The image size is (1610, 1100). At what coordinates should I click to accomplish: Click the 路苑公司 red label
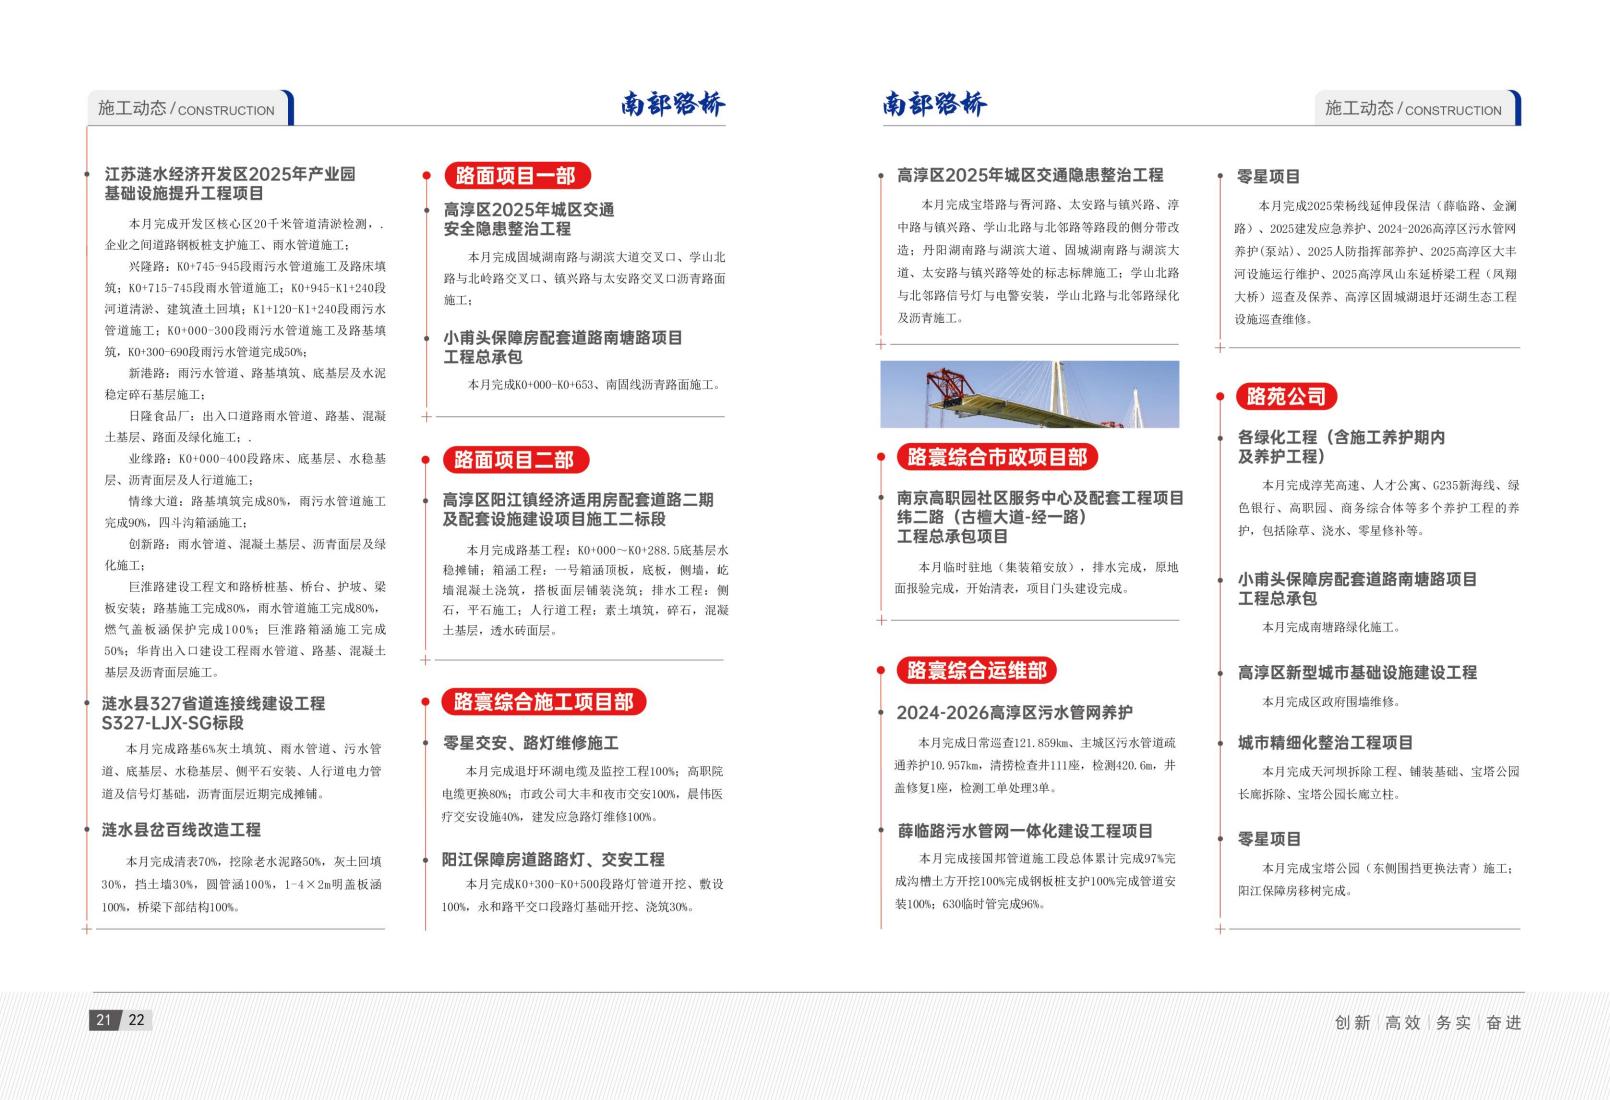pos(1286,396)
